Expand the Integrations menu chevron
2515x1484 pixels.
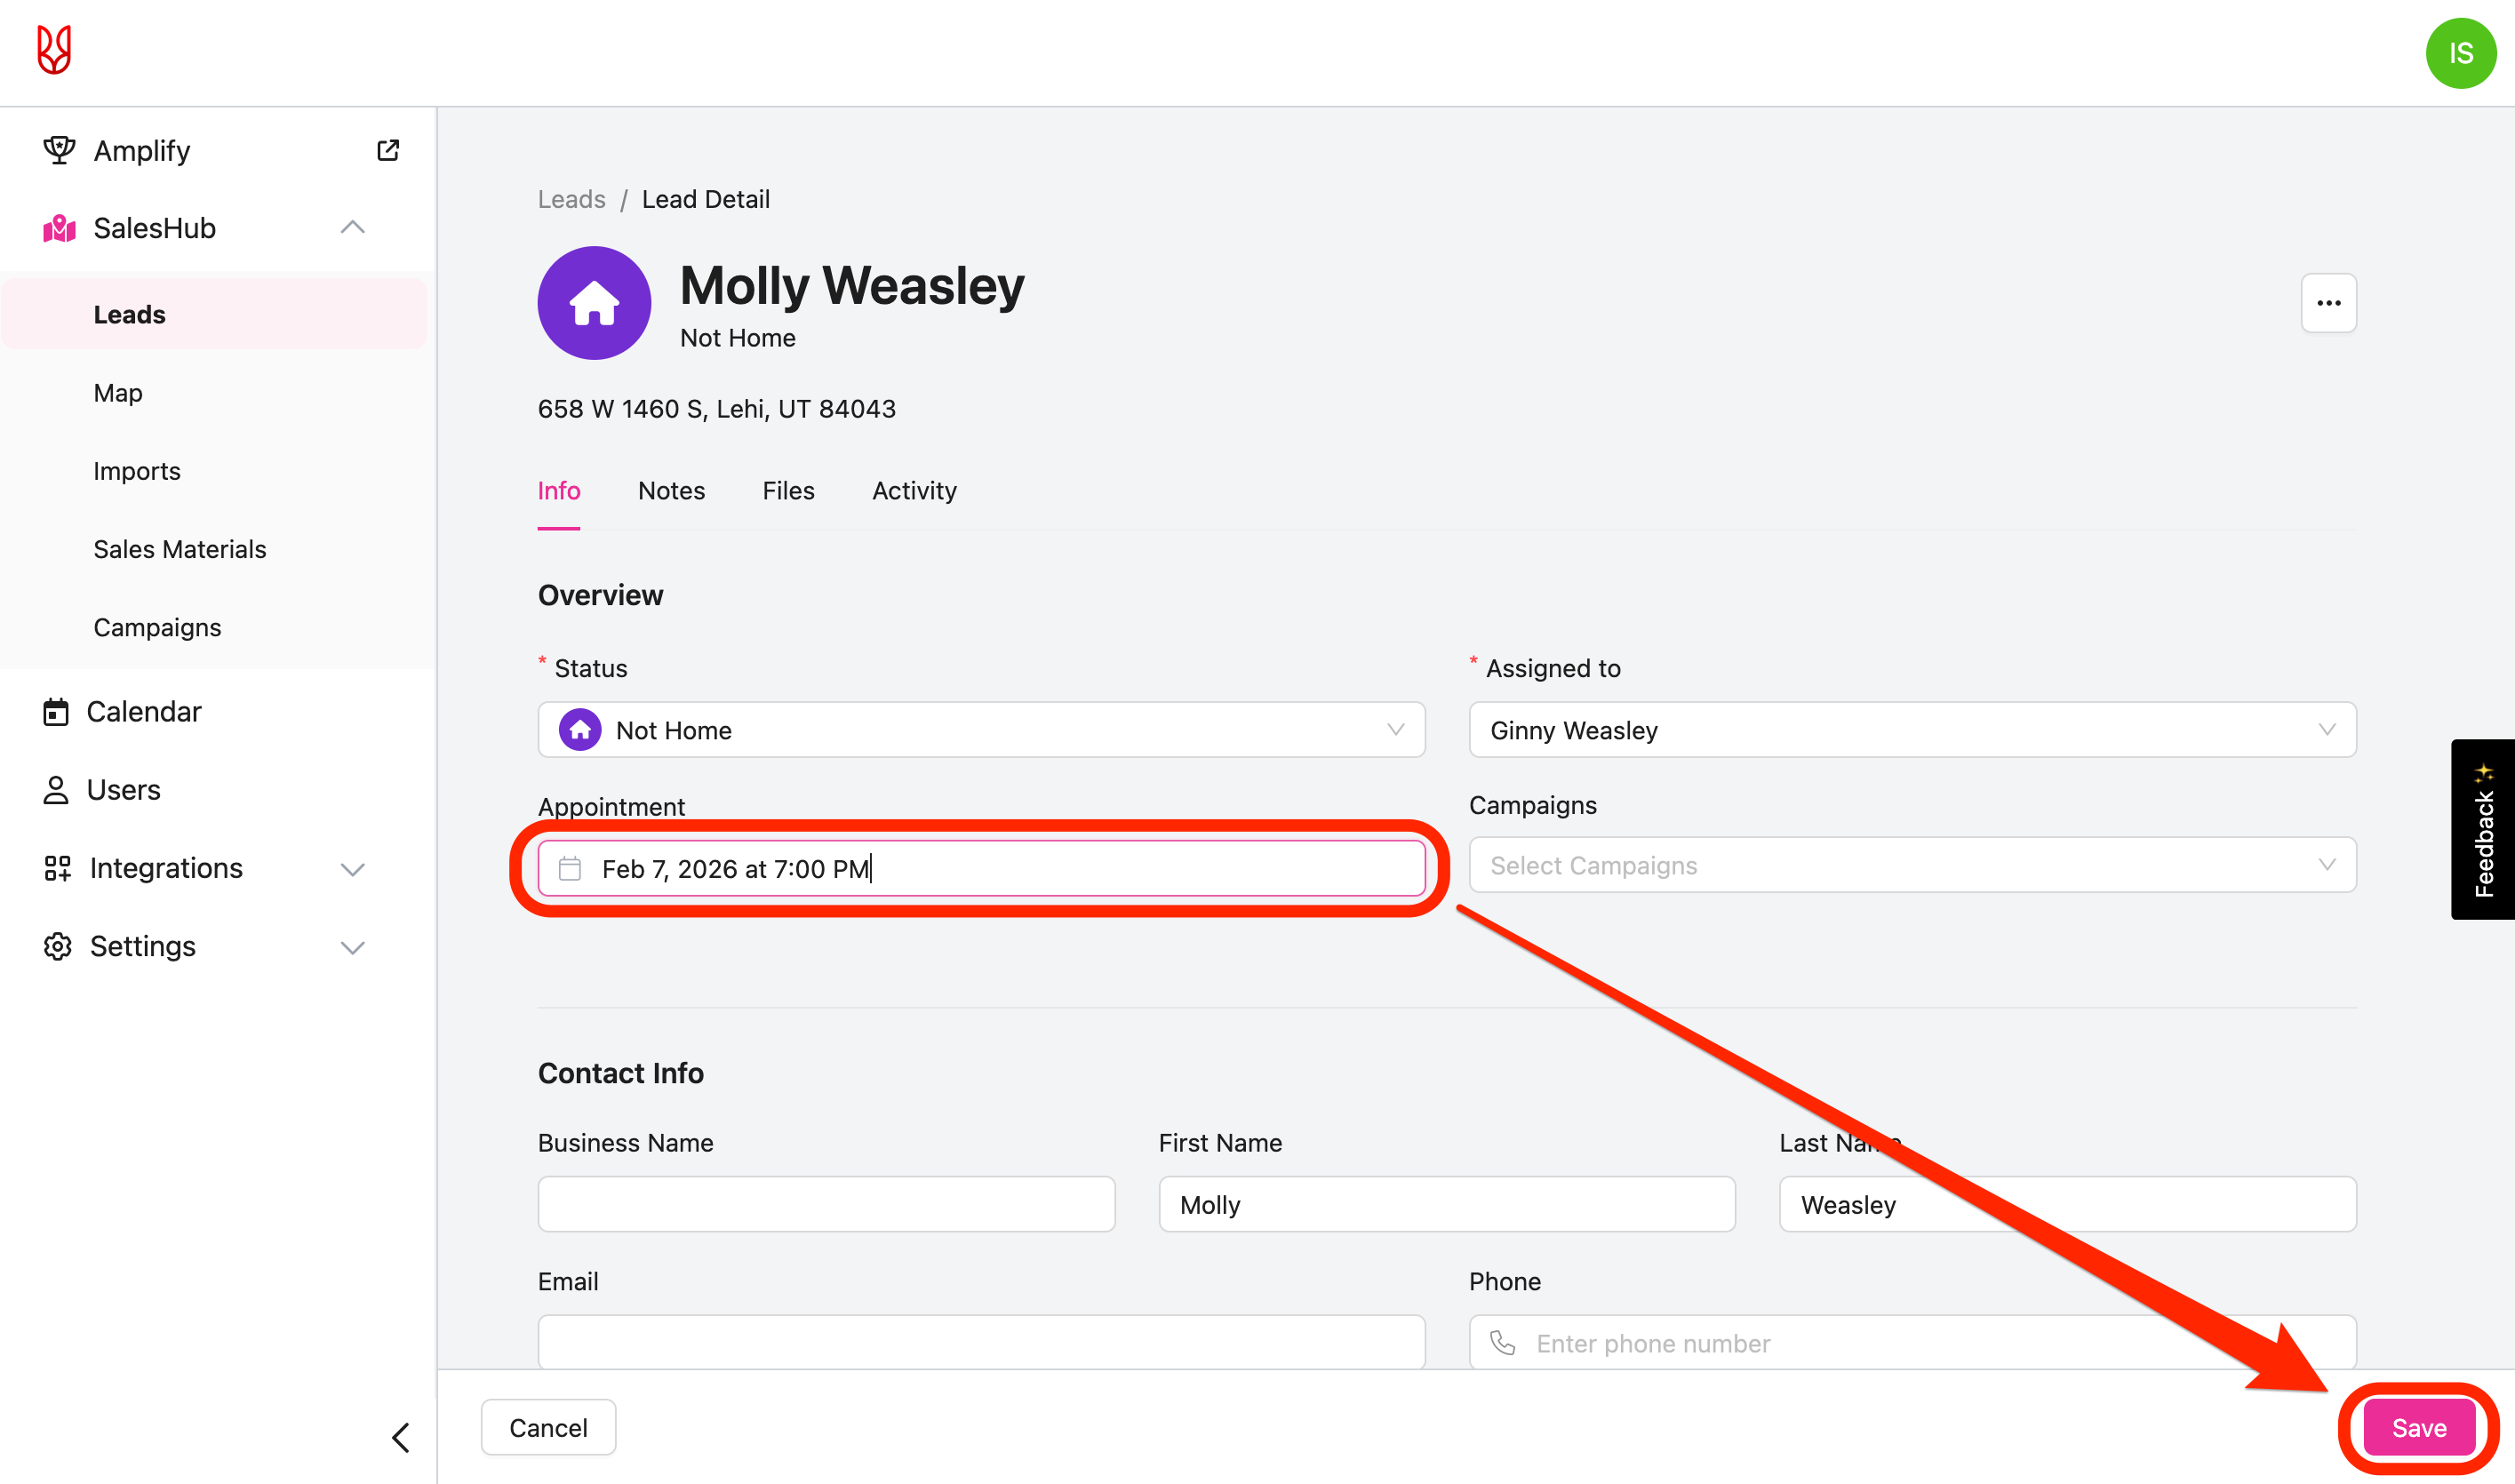pyautogui.click(x=352, y=868)
